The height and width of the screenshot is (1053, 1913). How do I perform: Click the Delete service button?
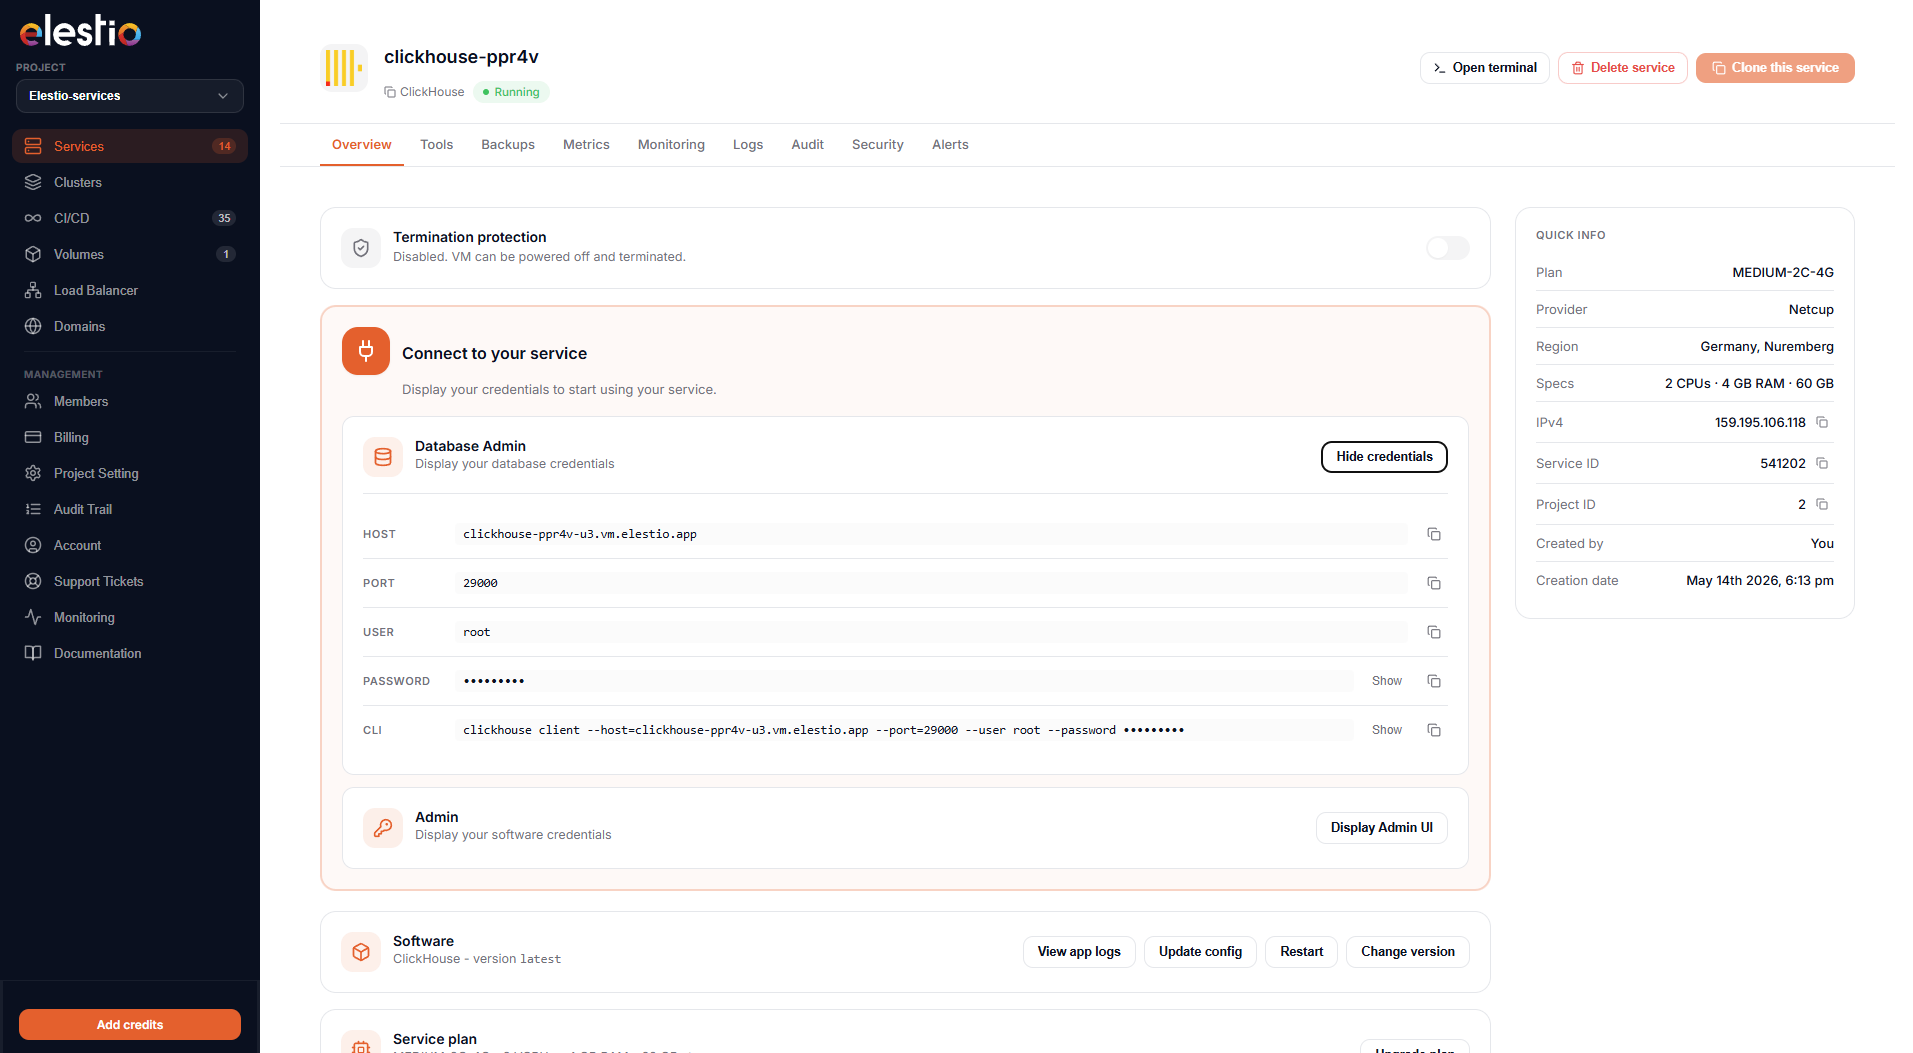click(1623, 68)
